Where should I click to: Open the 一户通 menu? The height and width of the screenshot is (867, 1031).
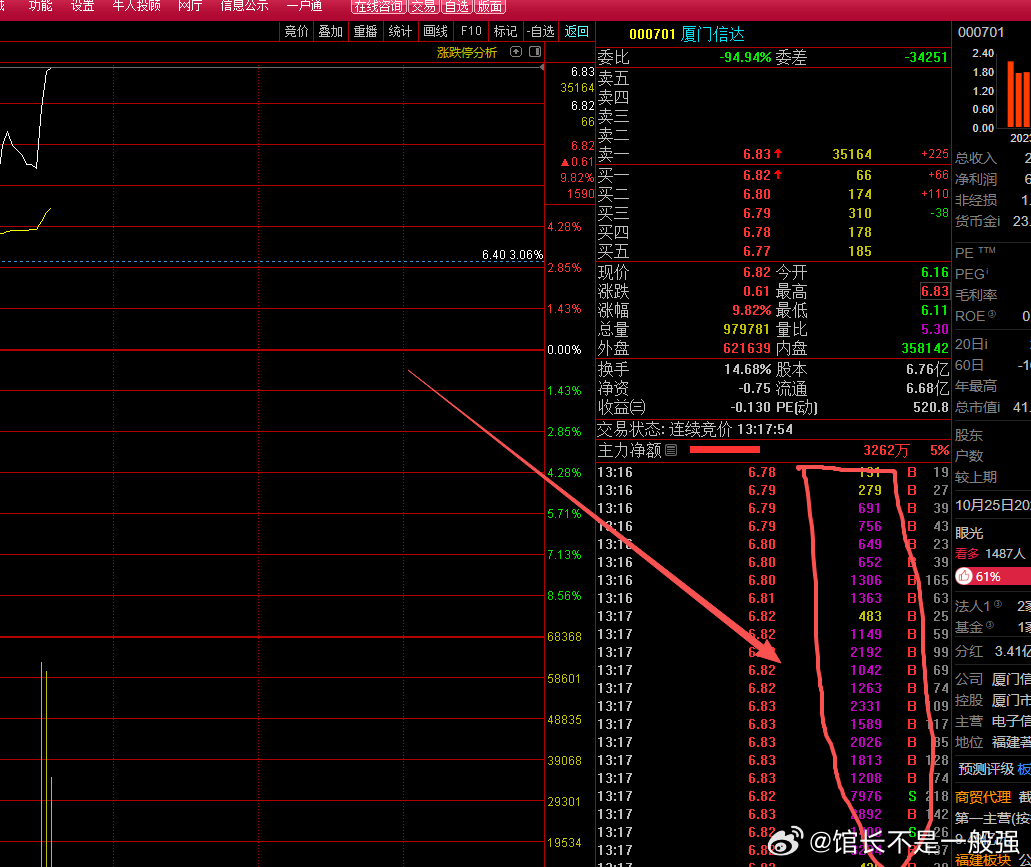[x=304, y=6]
